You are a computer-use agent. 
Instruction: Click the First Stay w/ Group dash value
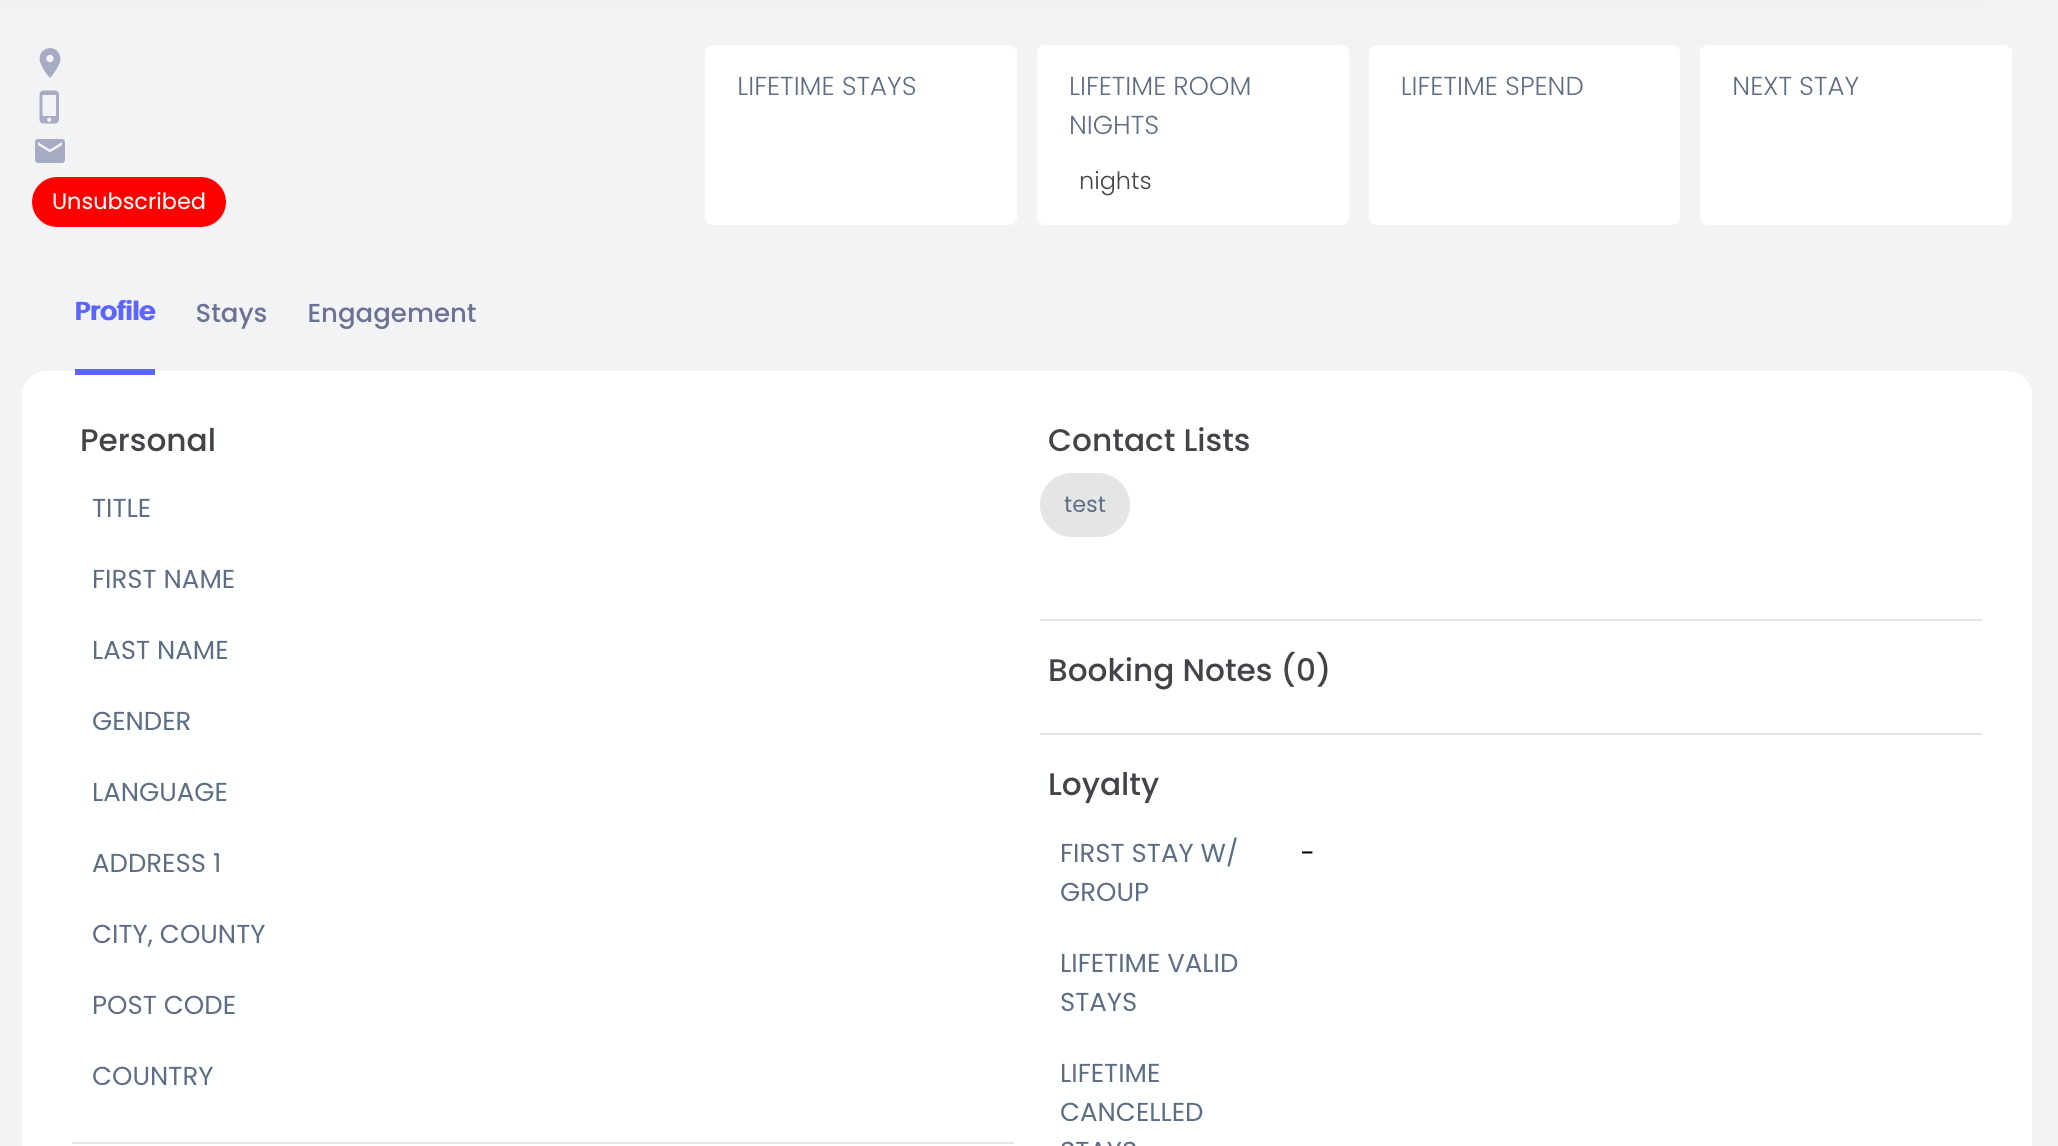[x=1307, y=853]
